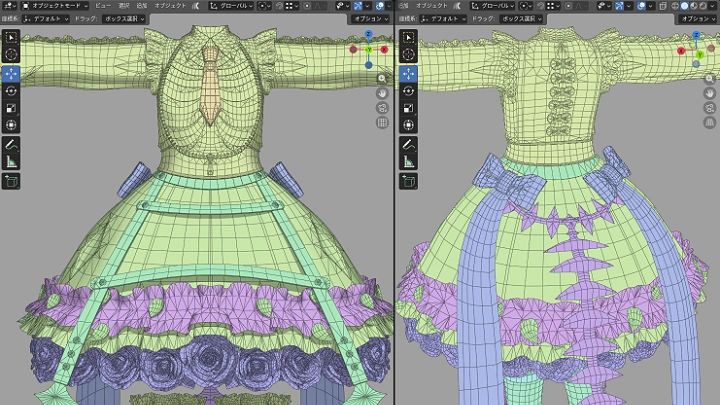720x405 pixels.
Task: Select the 3D cursor tool in the right viewport
Action: (x=409, y=54)
